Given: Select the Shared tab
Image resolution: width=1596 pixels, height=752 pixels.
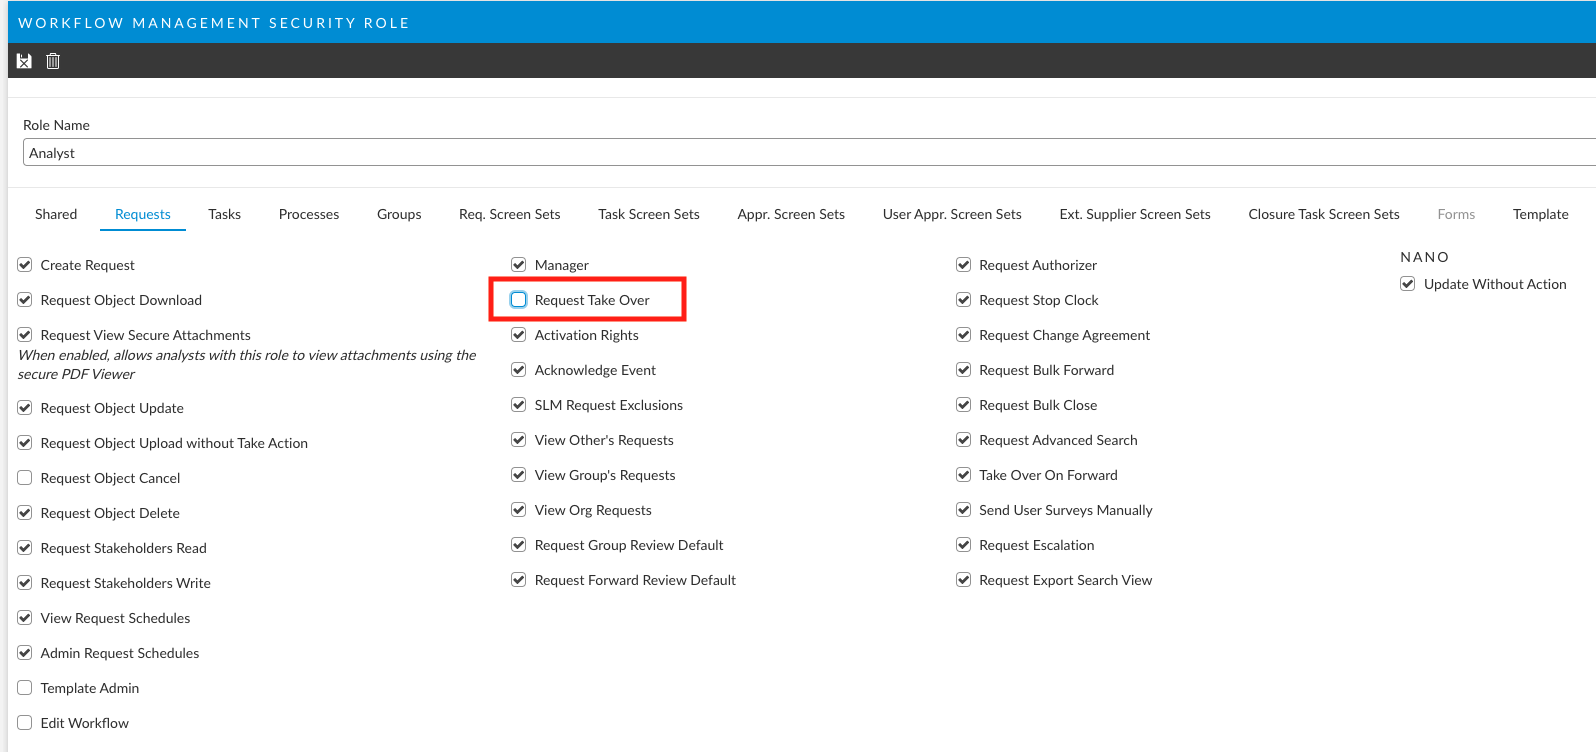Looking at the screenshot, I should click(56, 214).
